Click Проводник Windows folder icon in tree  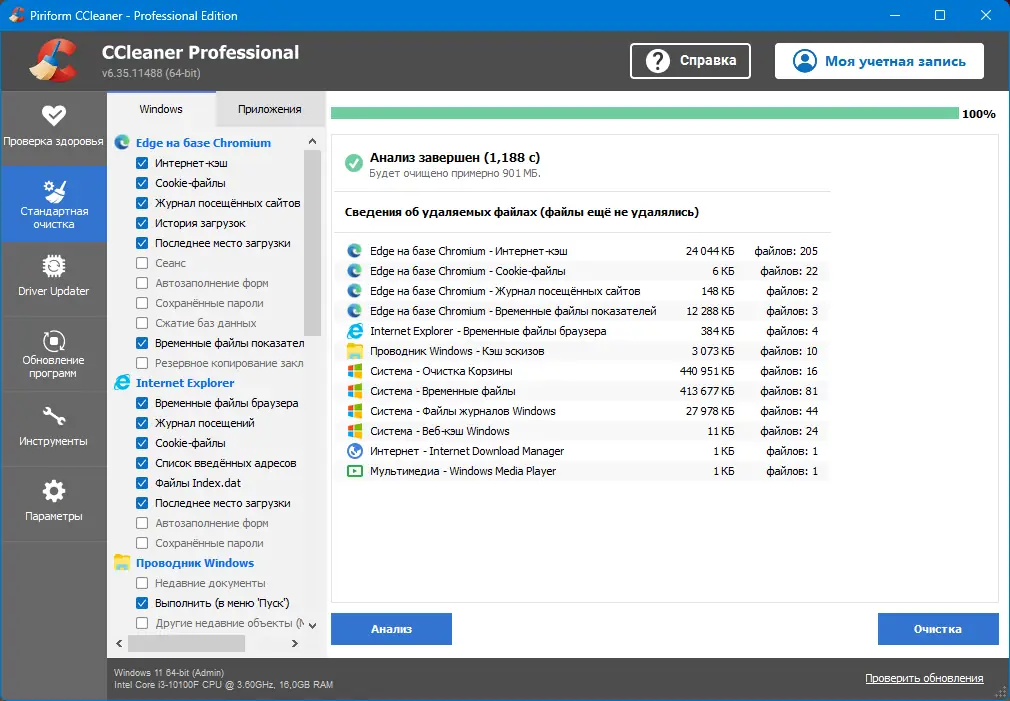click(x=122, y=562)
